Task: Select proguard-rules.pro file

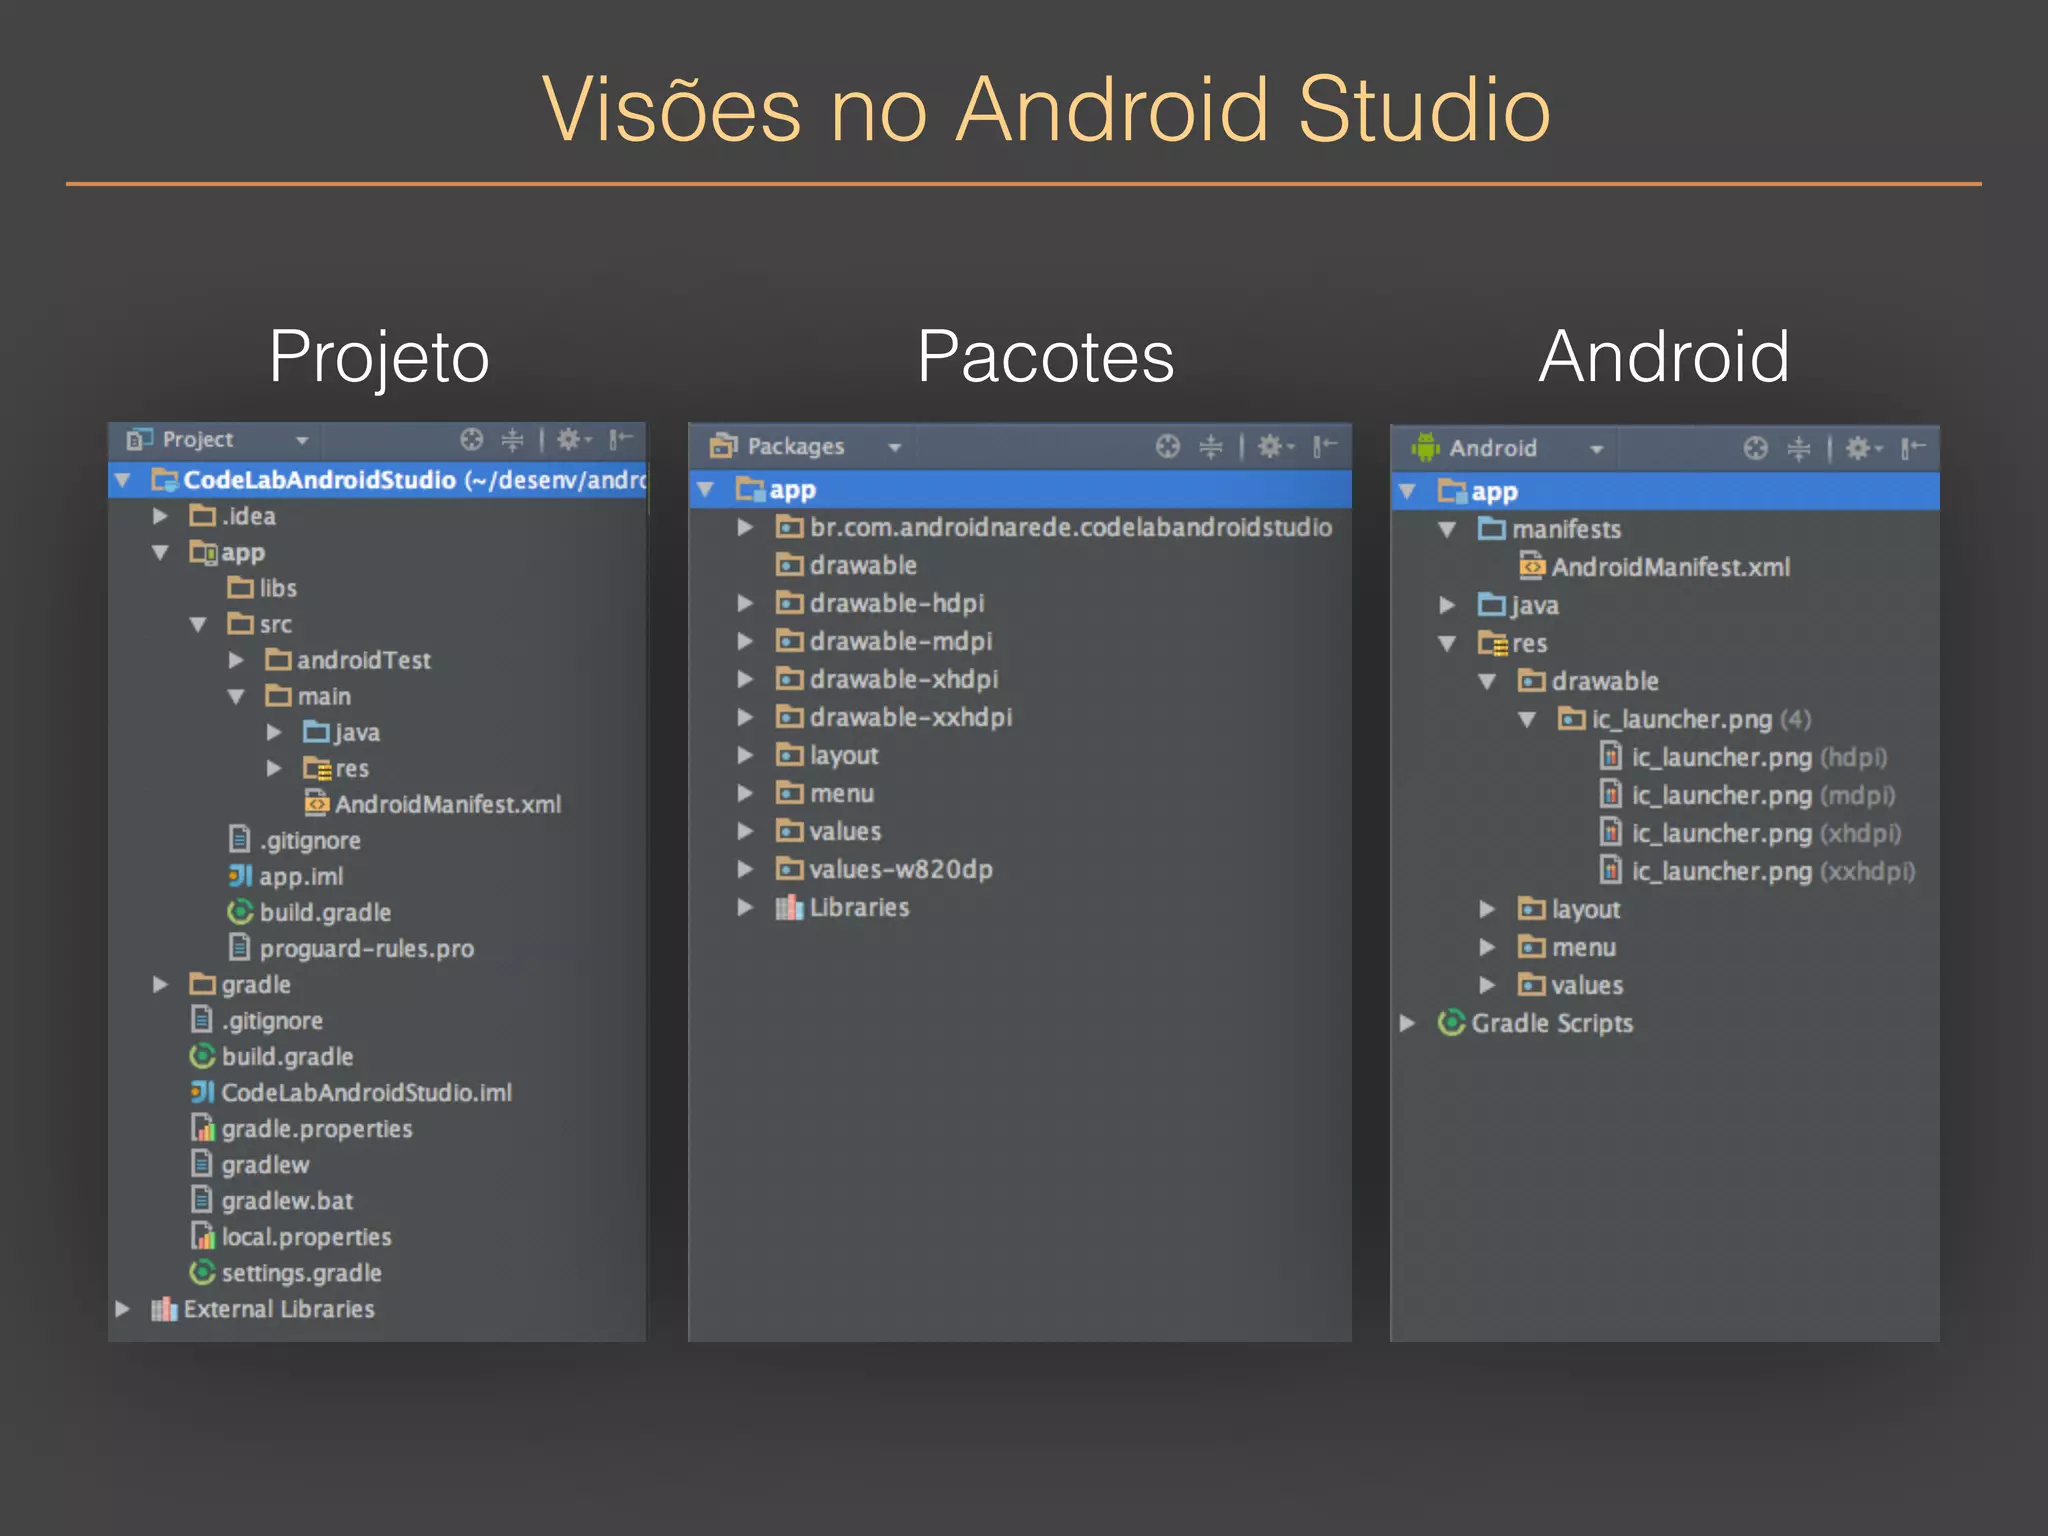Action: point(367,948)
